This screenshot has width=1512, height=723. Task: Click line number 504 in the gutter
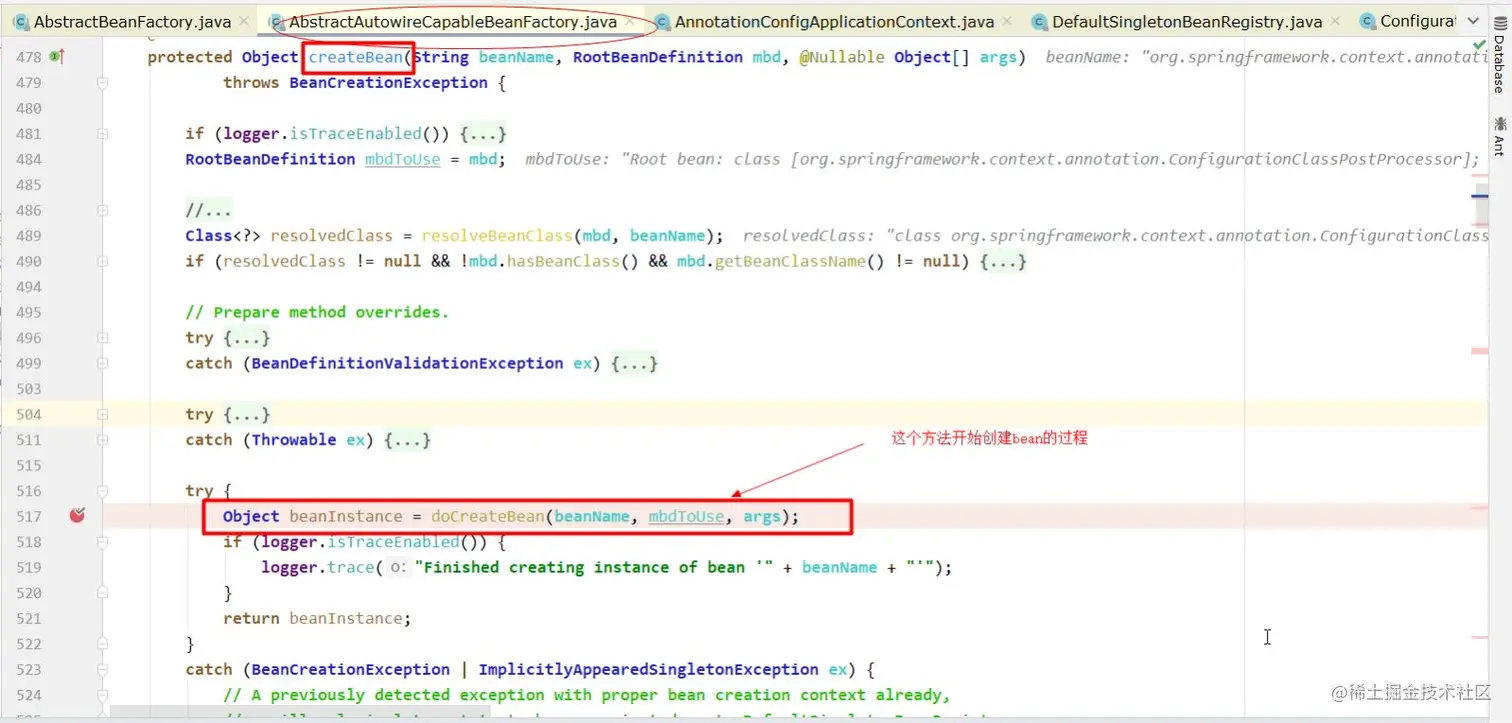[x=29, y=414]
